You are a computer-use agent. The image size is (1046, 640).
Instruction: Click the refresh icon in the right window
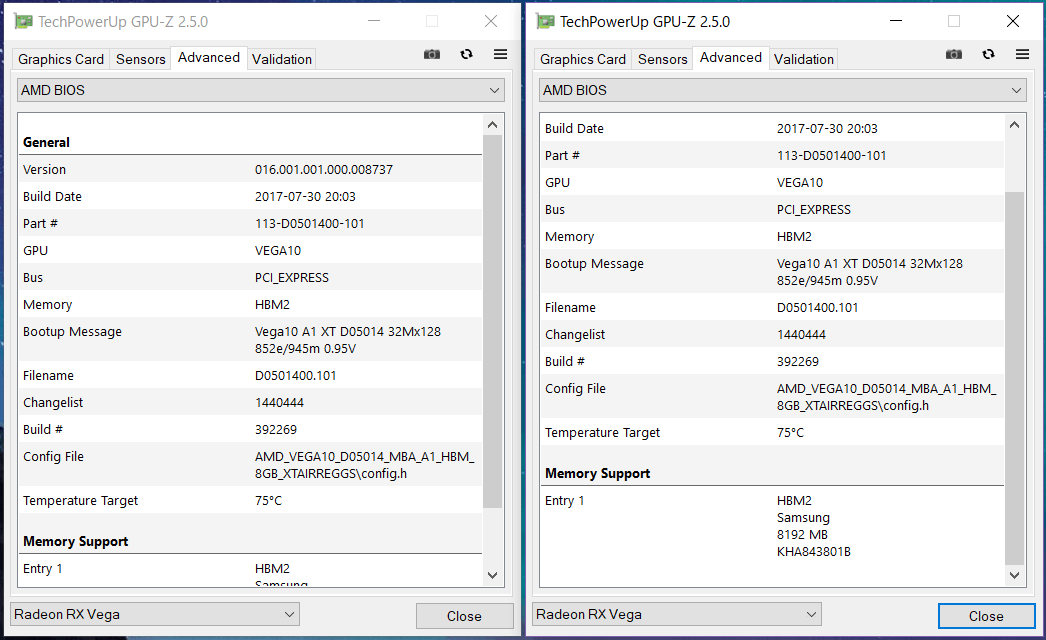pos(988,54)
